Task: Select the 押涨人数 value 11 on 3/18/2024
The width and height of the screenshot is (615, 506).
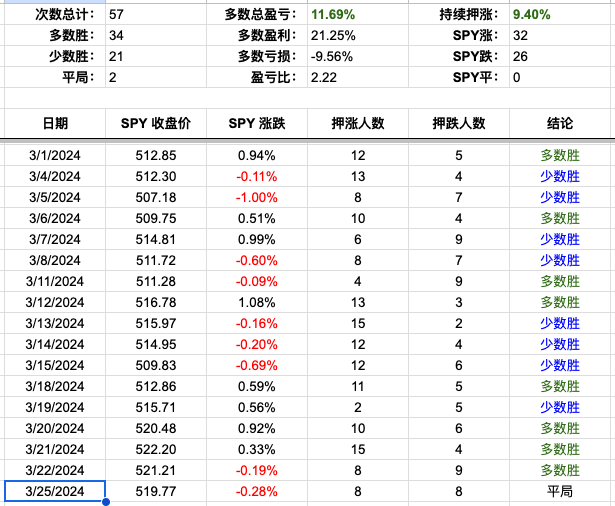Action: [358, 386]
